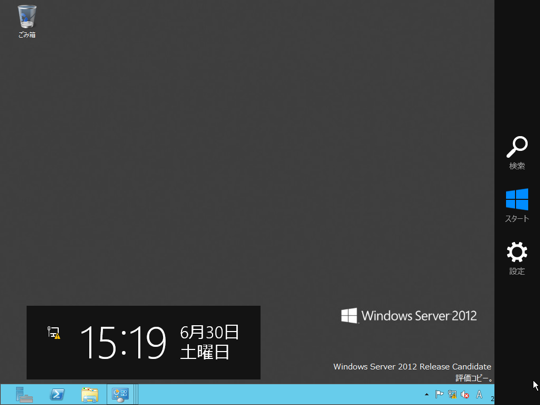
Task: Launch Server Manager from the taskbar
Action: coord(24,394)
